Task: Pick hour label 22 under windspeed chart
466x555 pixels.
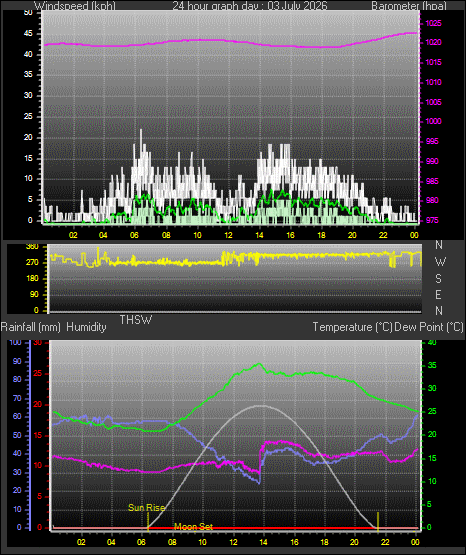Action: pyautogui.click(x=383, y=235)
